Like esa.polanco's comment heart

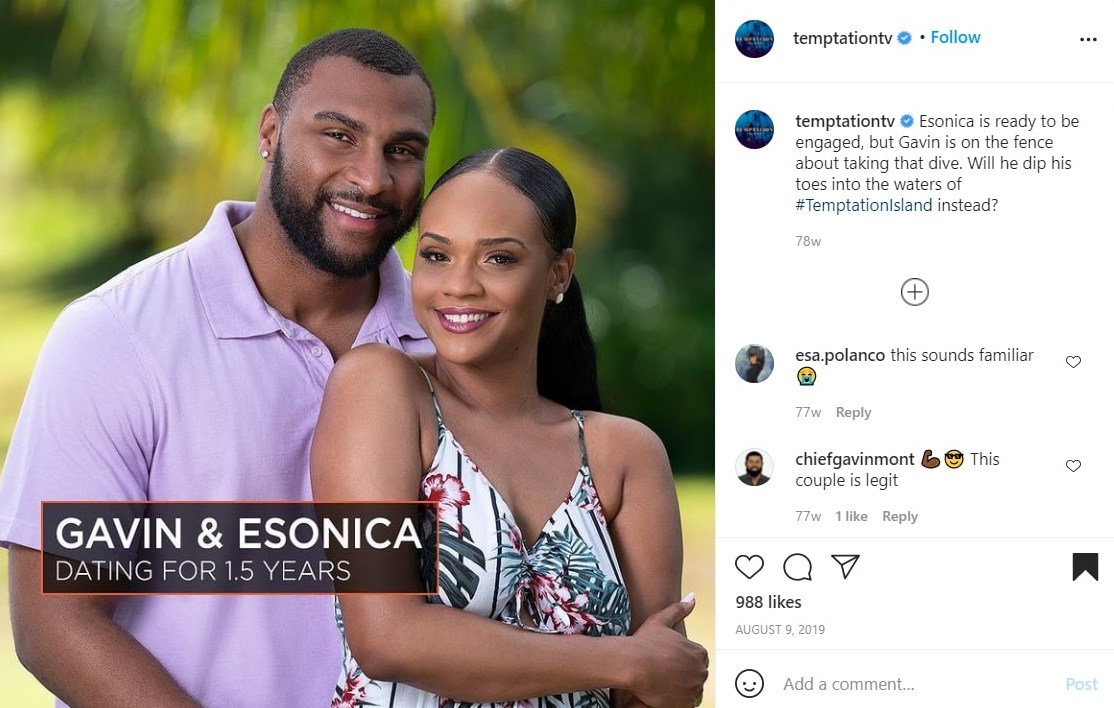tap(1073, 361)
